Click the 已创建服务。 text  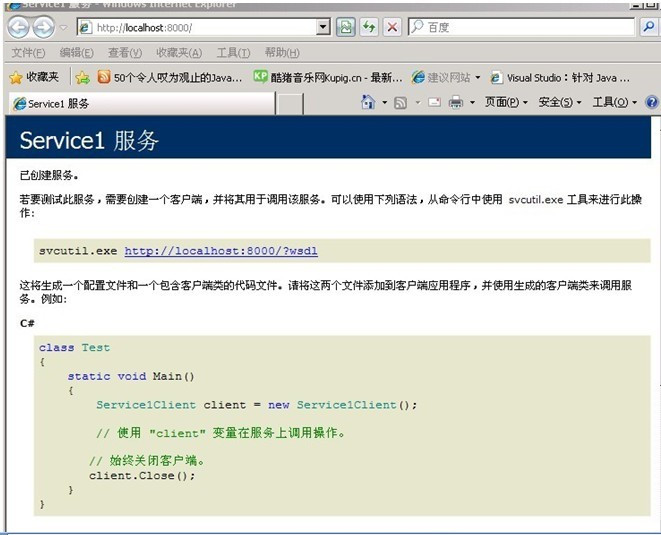pos(49,175)
